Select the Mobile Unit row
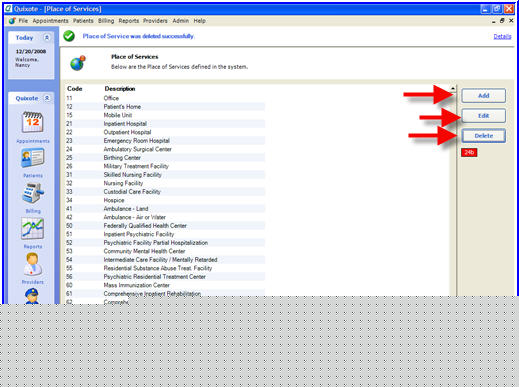This screenshot has height=387, width=519. [165, 115]
